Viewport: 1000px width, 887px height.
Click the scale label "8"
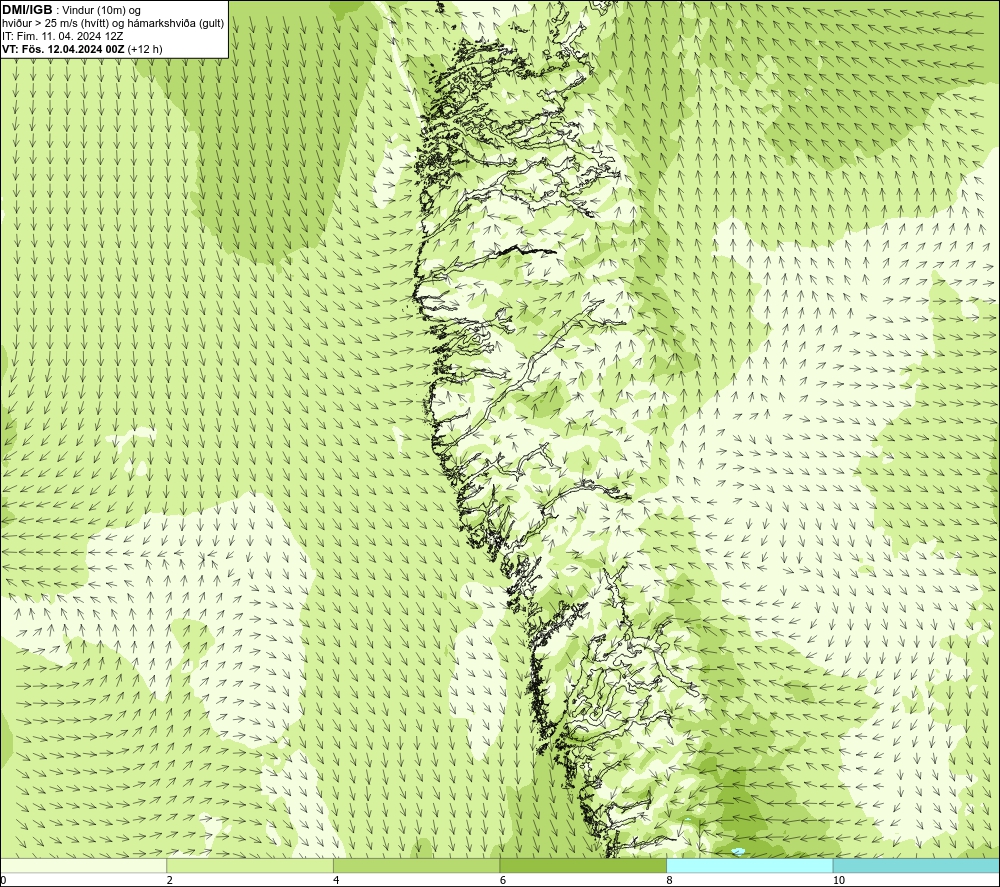click(669, 881)
